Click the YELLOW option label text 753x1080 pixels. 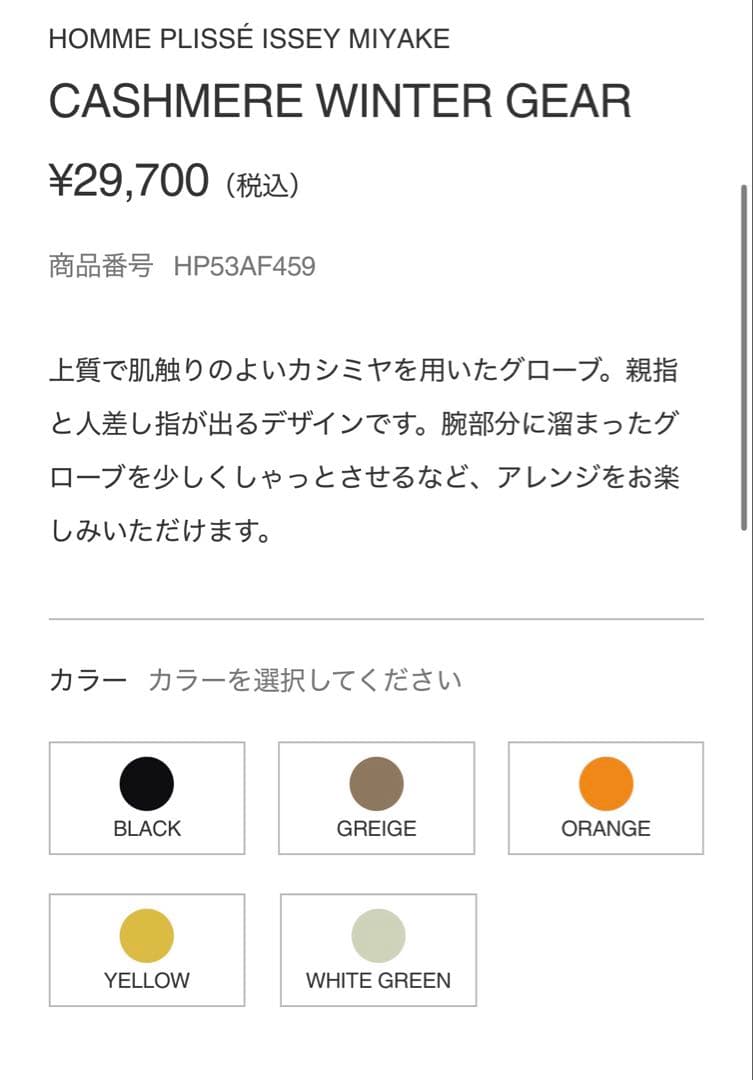coord(147,981)
